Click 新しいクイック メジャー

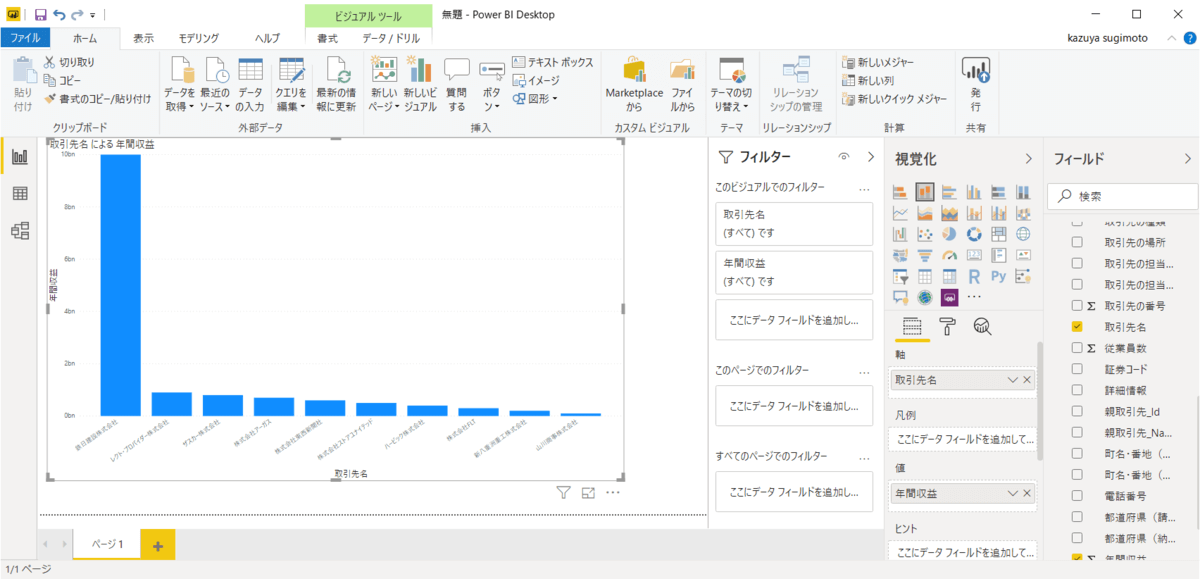tap(894, 98)
